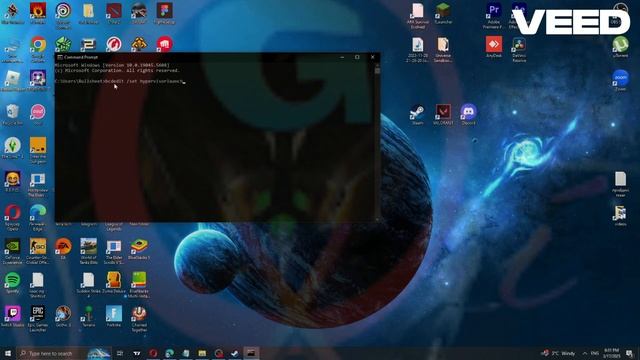The width and height of the screenshot is (640, 360).
Task: Open the Sudden Strike 4 shortcut file
Action: point(89,284)
